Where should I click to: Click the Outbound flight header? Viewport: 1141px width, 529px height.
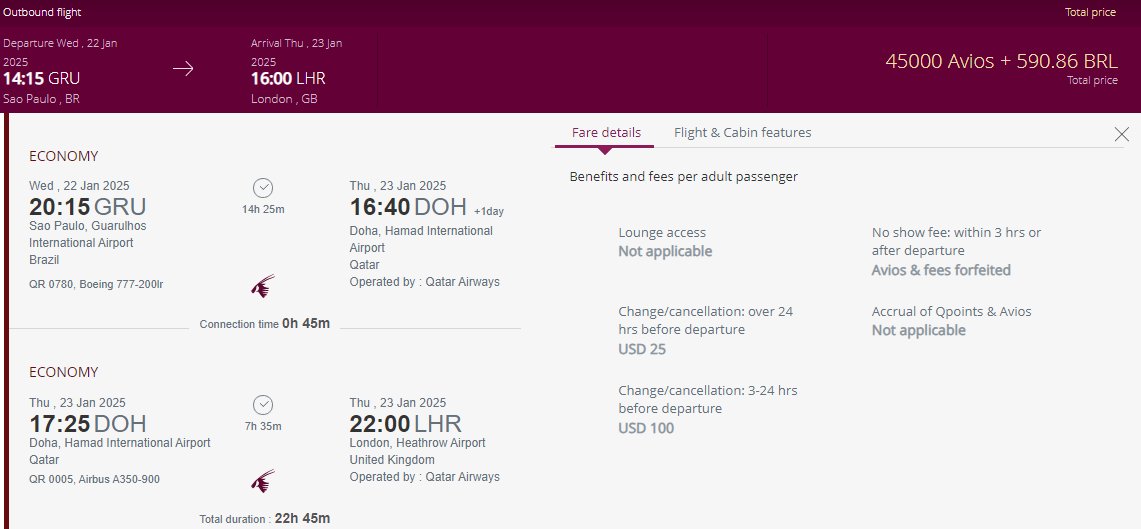pyautogui.click(x=42, y=12)
